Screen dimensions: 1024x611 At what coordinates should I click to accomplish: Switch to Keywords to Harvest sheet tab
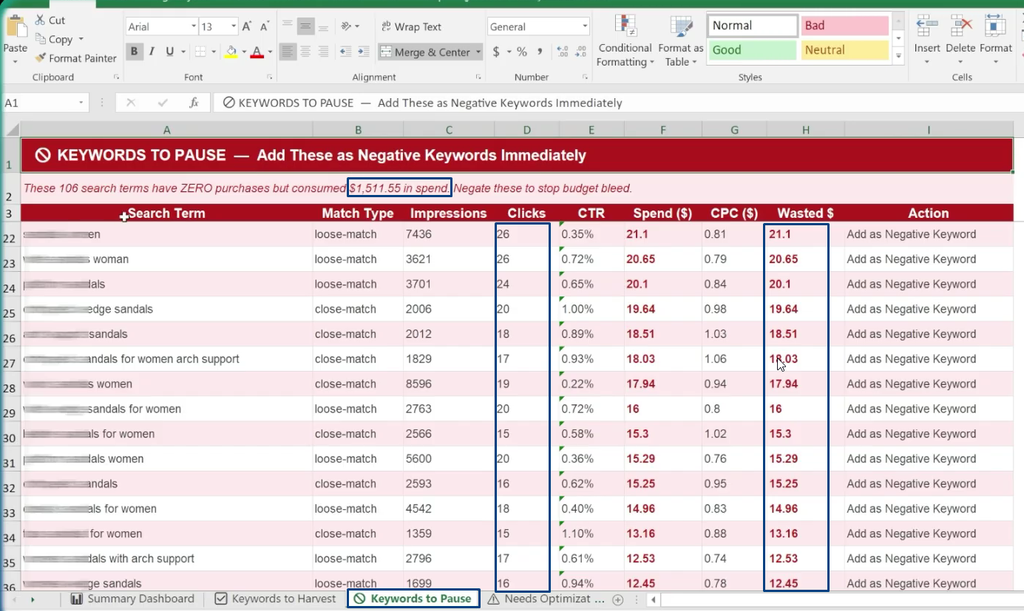tap(276, 599)
